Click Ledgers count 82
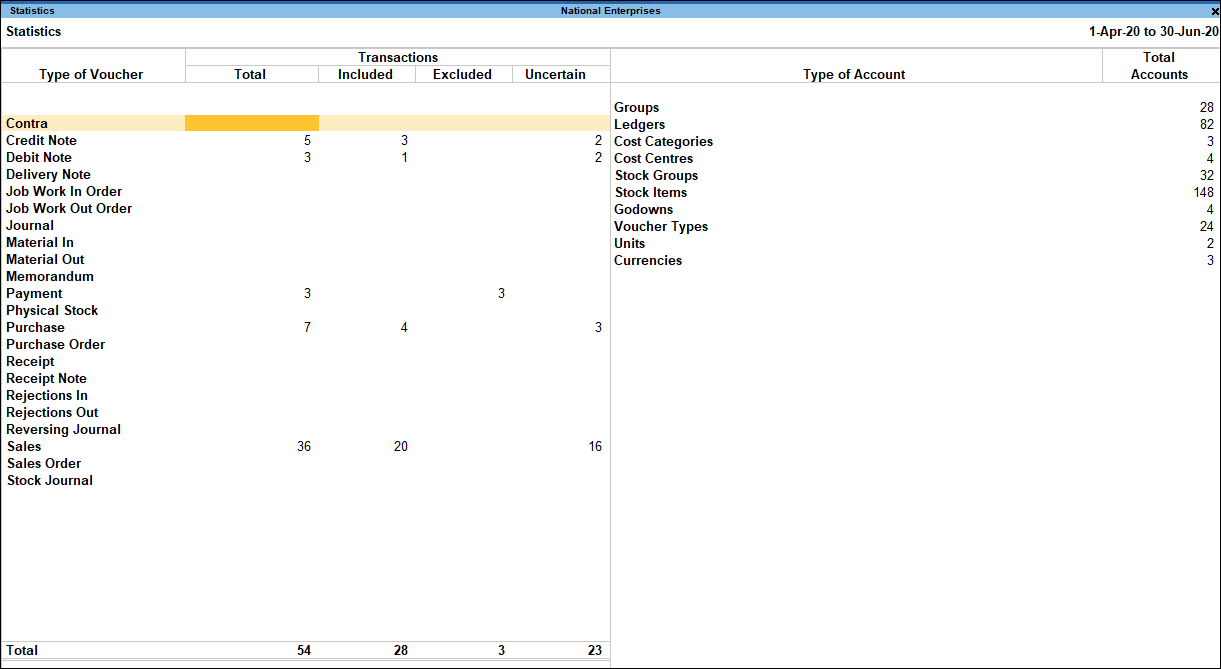Screen dimensions: 1221x669 coord(1207,125)
